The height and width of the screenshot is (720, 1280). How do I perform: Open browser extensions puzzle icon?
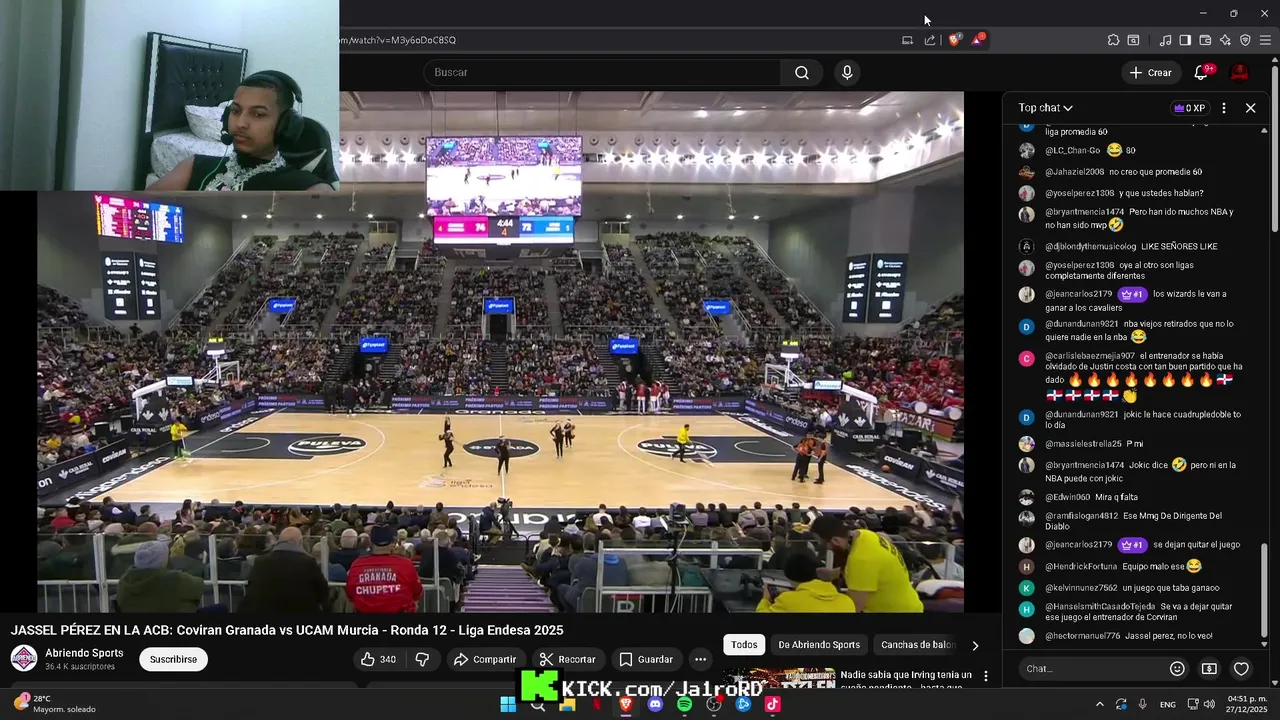[1113, 40]
